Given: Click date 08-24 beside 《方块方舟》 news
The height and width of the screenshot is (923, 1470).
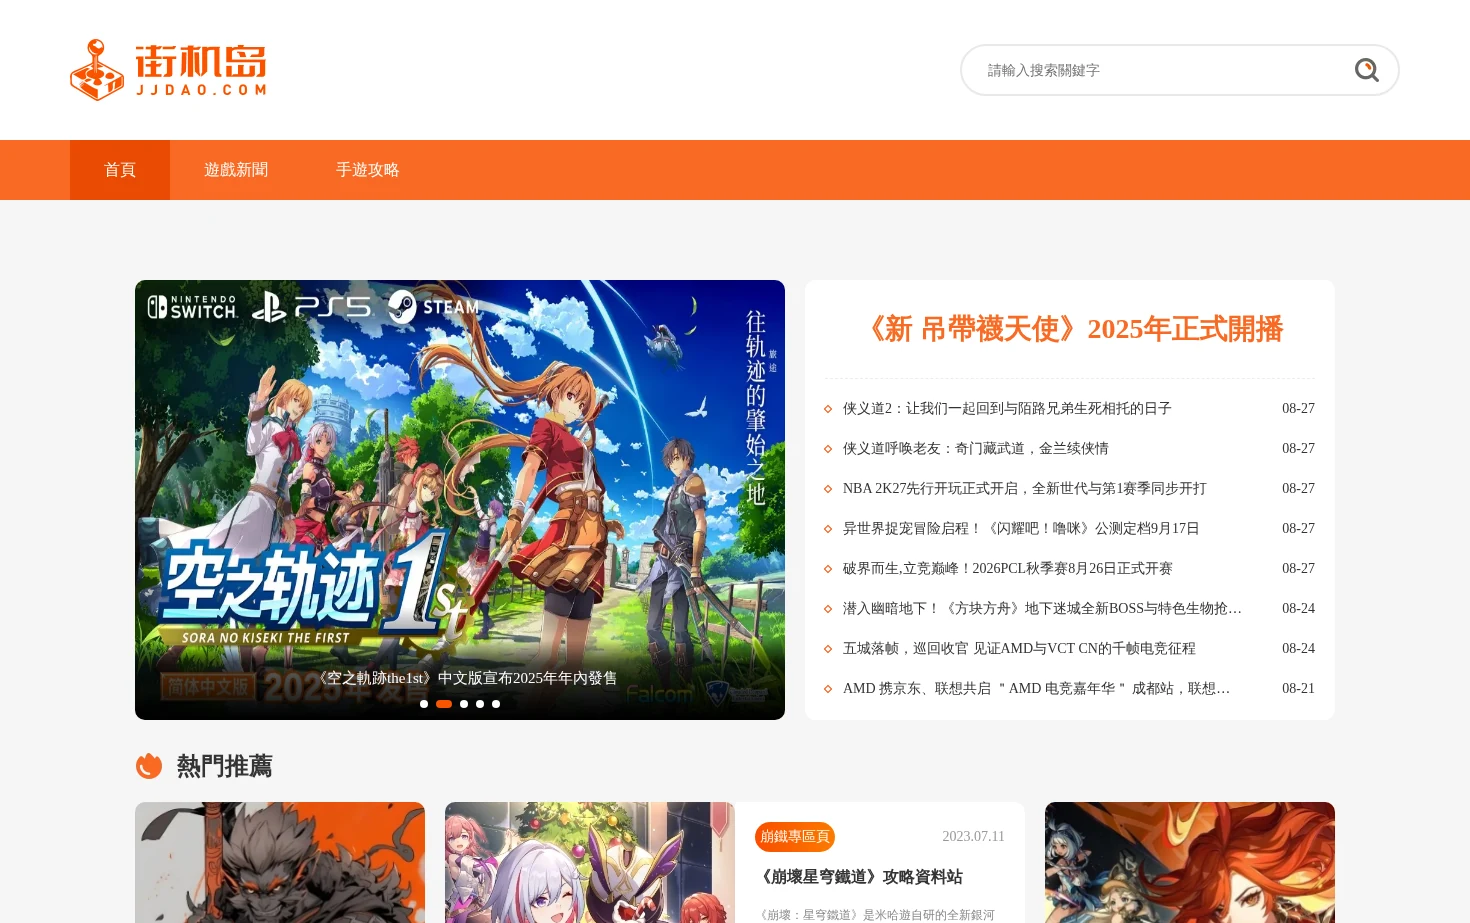Looking at the screenshot, I should tap(1298, 608).
